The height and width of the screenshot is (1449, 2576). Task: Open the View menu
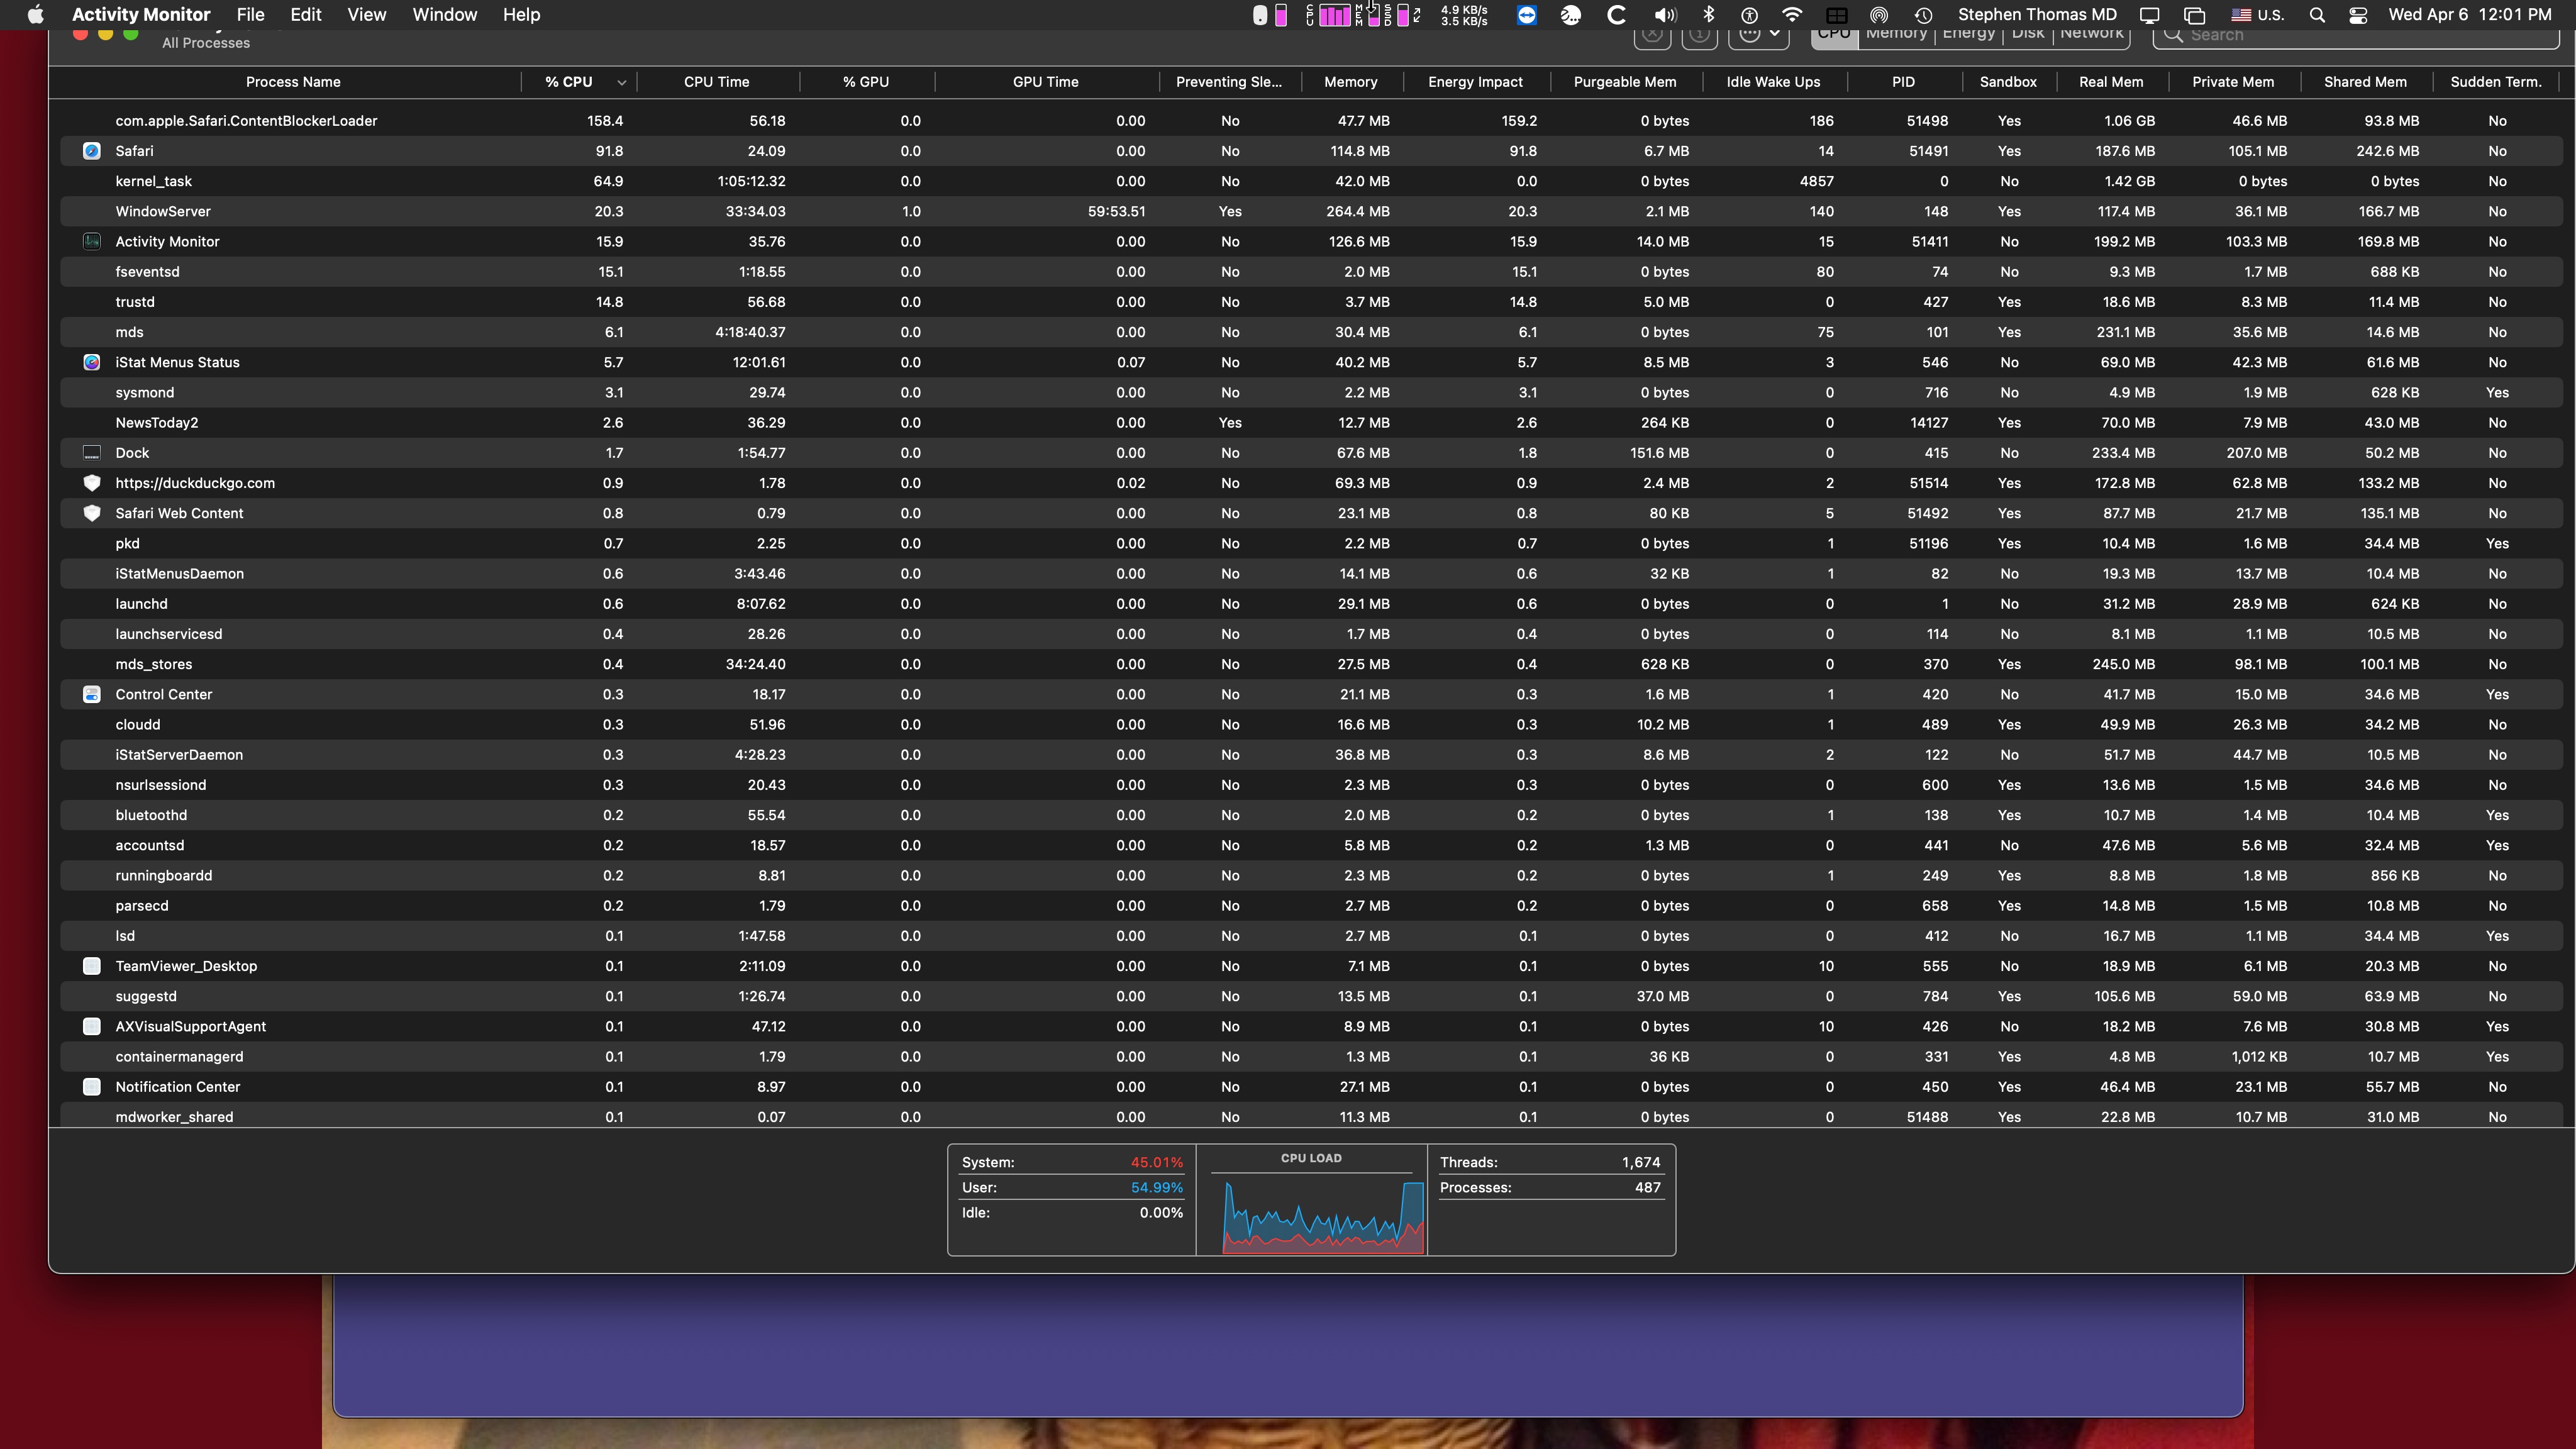click(x=366, y=15)
